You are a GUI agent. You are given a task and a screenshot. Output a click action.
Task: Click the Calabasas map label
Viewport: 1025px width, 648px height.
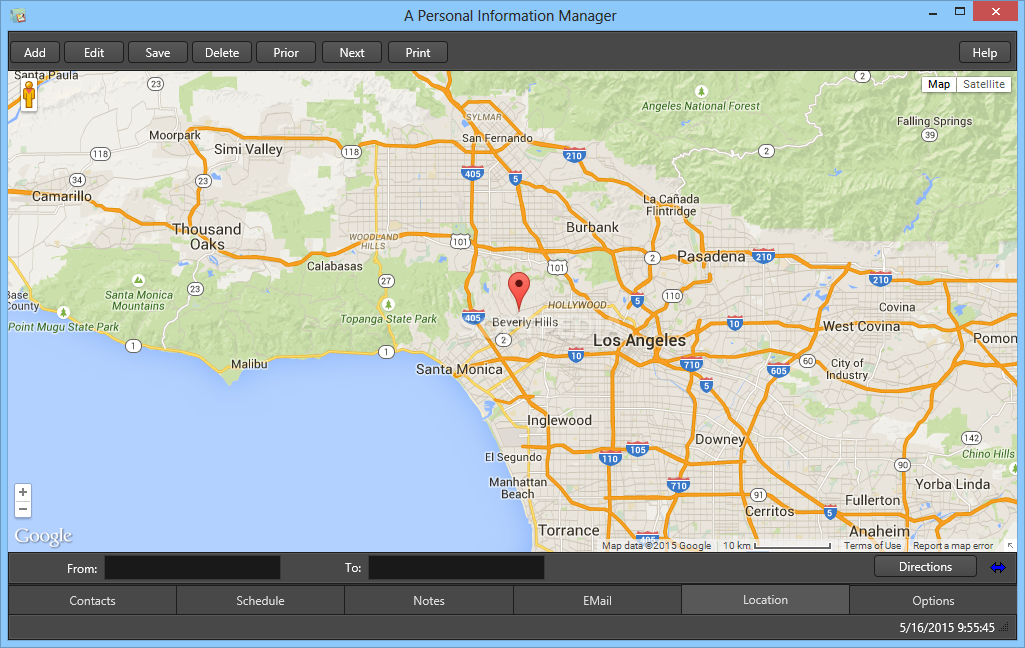[x=335, y=266]
